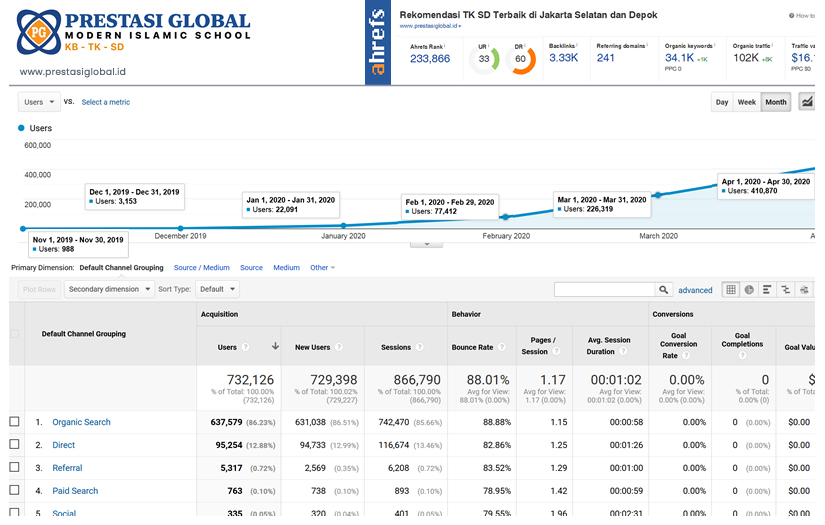Click the Prestasi Global PG logo

pyautogui.click(x=39, y=32)
